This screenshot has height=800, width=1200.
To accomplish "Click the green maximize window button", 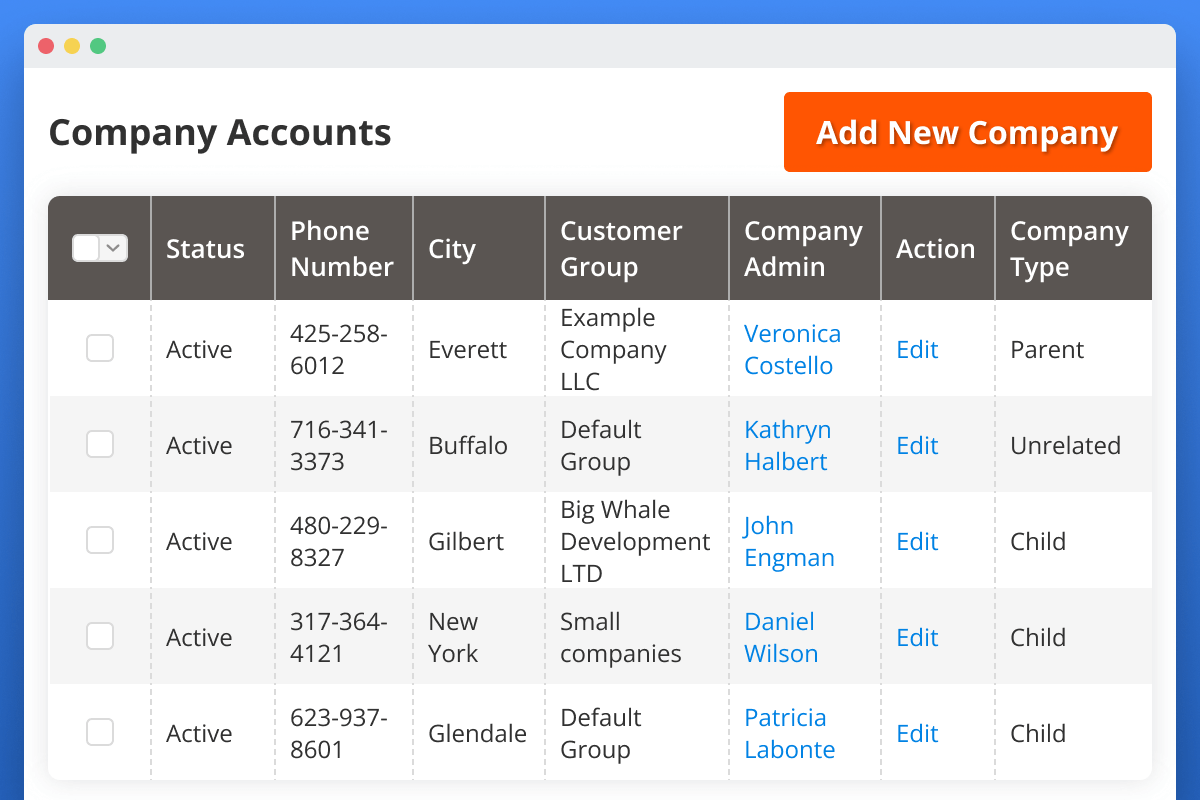I will point(98,46).
